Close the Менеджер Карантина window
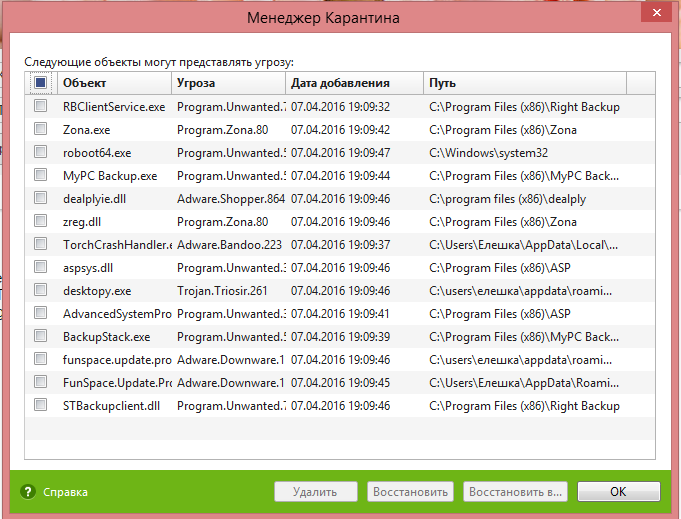The height and width of the screenshot is (519, 681). pyautogui.click(x=657, y=13)
